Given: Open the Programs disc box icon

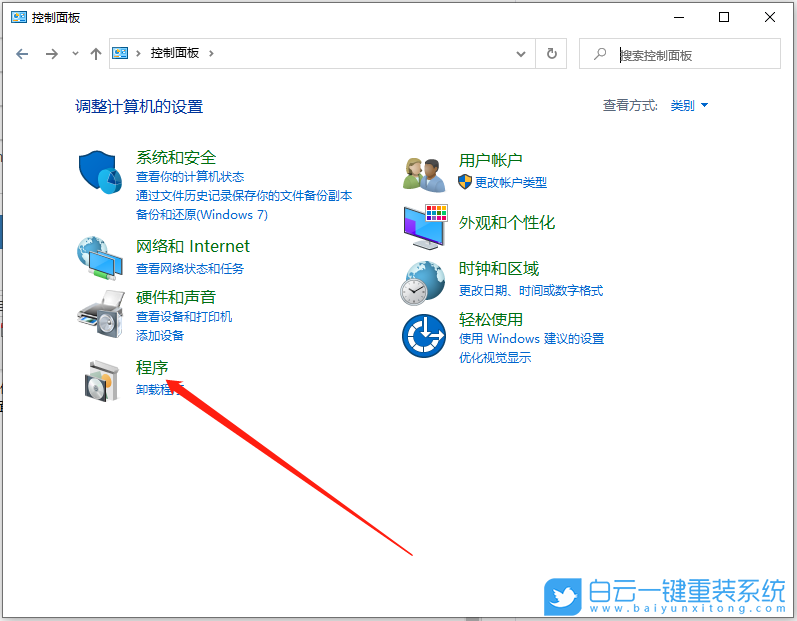Looking at the screenshot, I should (102, 381).
